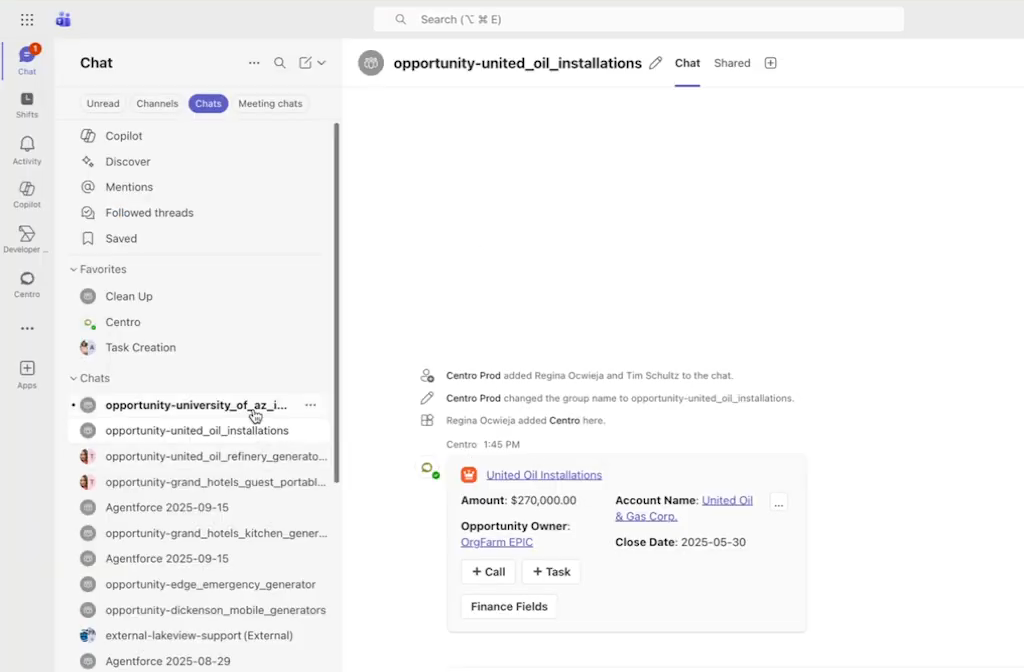Start a new chat with compose icon
The height and width of the screenshot is (672, 1024).
pyautogui.click(x=305, y=63)
